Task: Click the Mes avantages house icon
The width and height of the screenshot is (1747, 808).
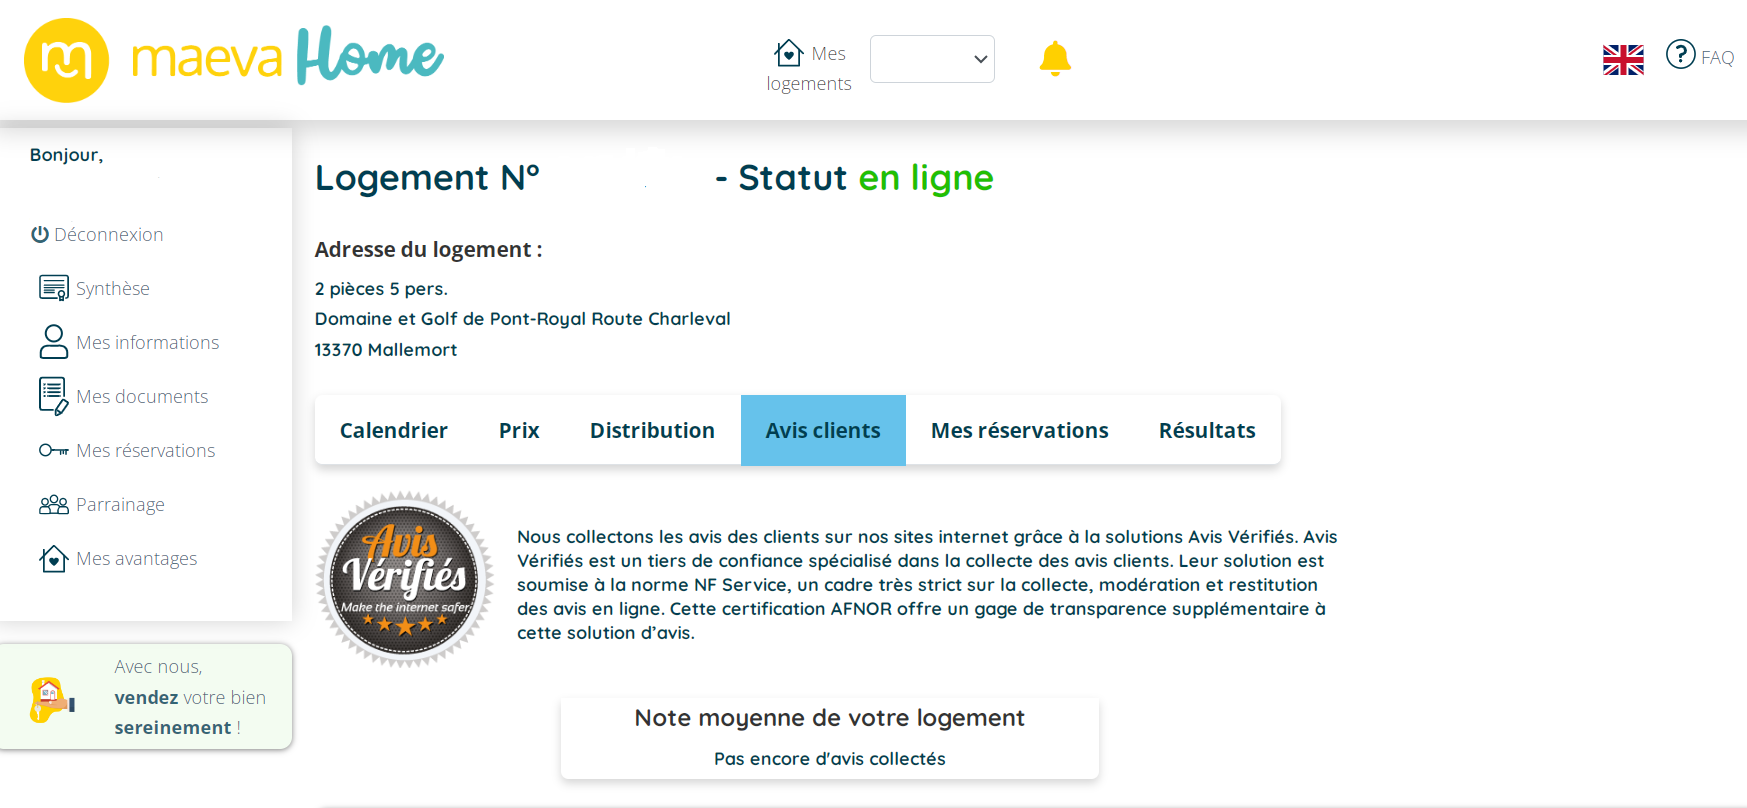Action: pos(53,558)
